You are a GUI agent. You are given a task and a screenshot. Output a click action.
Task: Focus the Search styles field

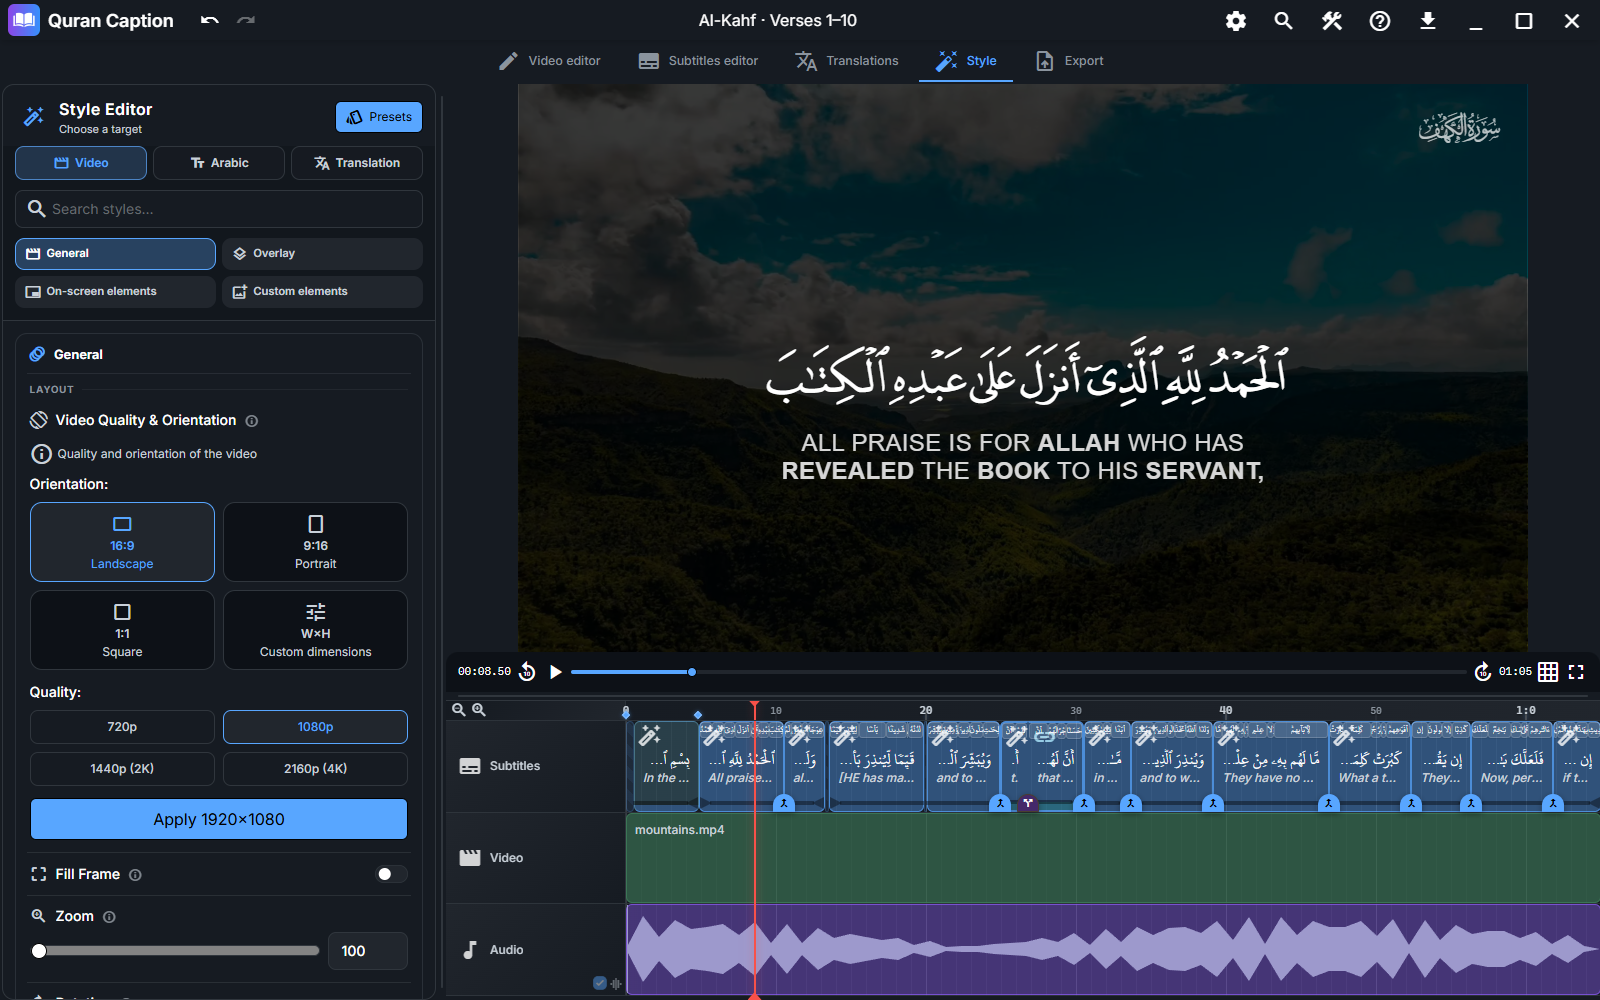click(219, 209)
